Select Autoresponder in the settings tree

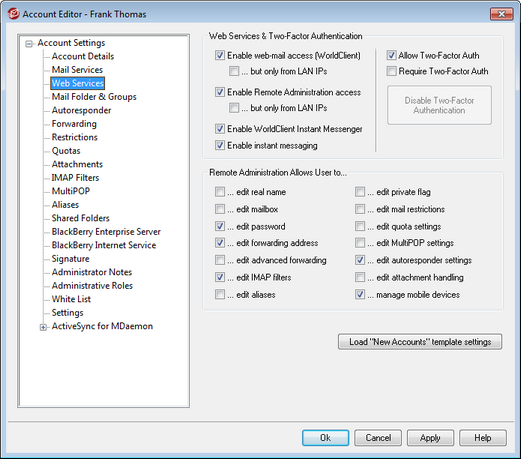pyautogui.click(x=81, y=110)
